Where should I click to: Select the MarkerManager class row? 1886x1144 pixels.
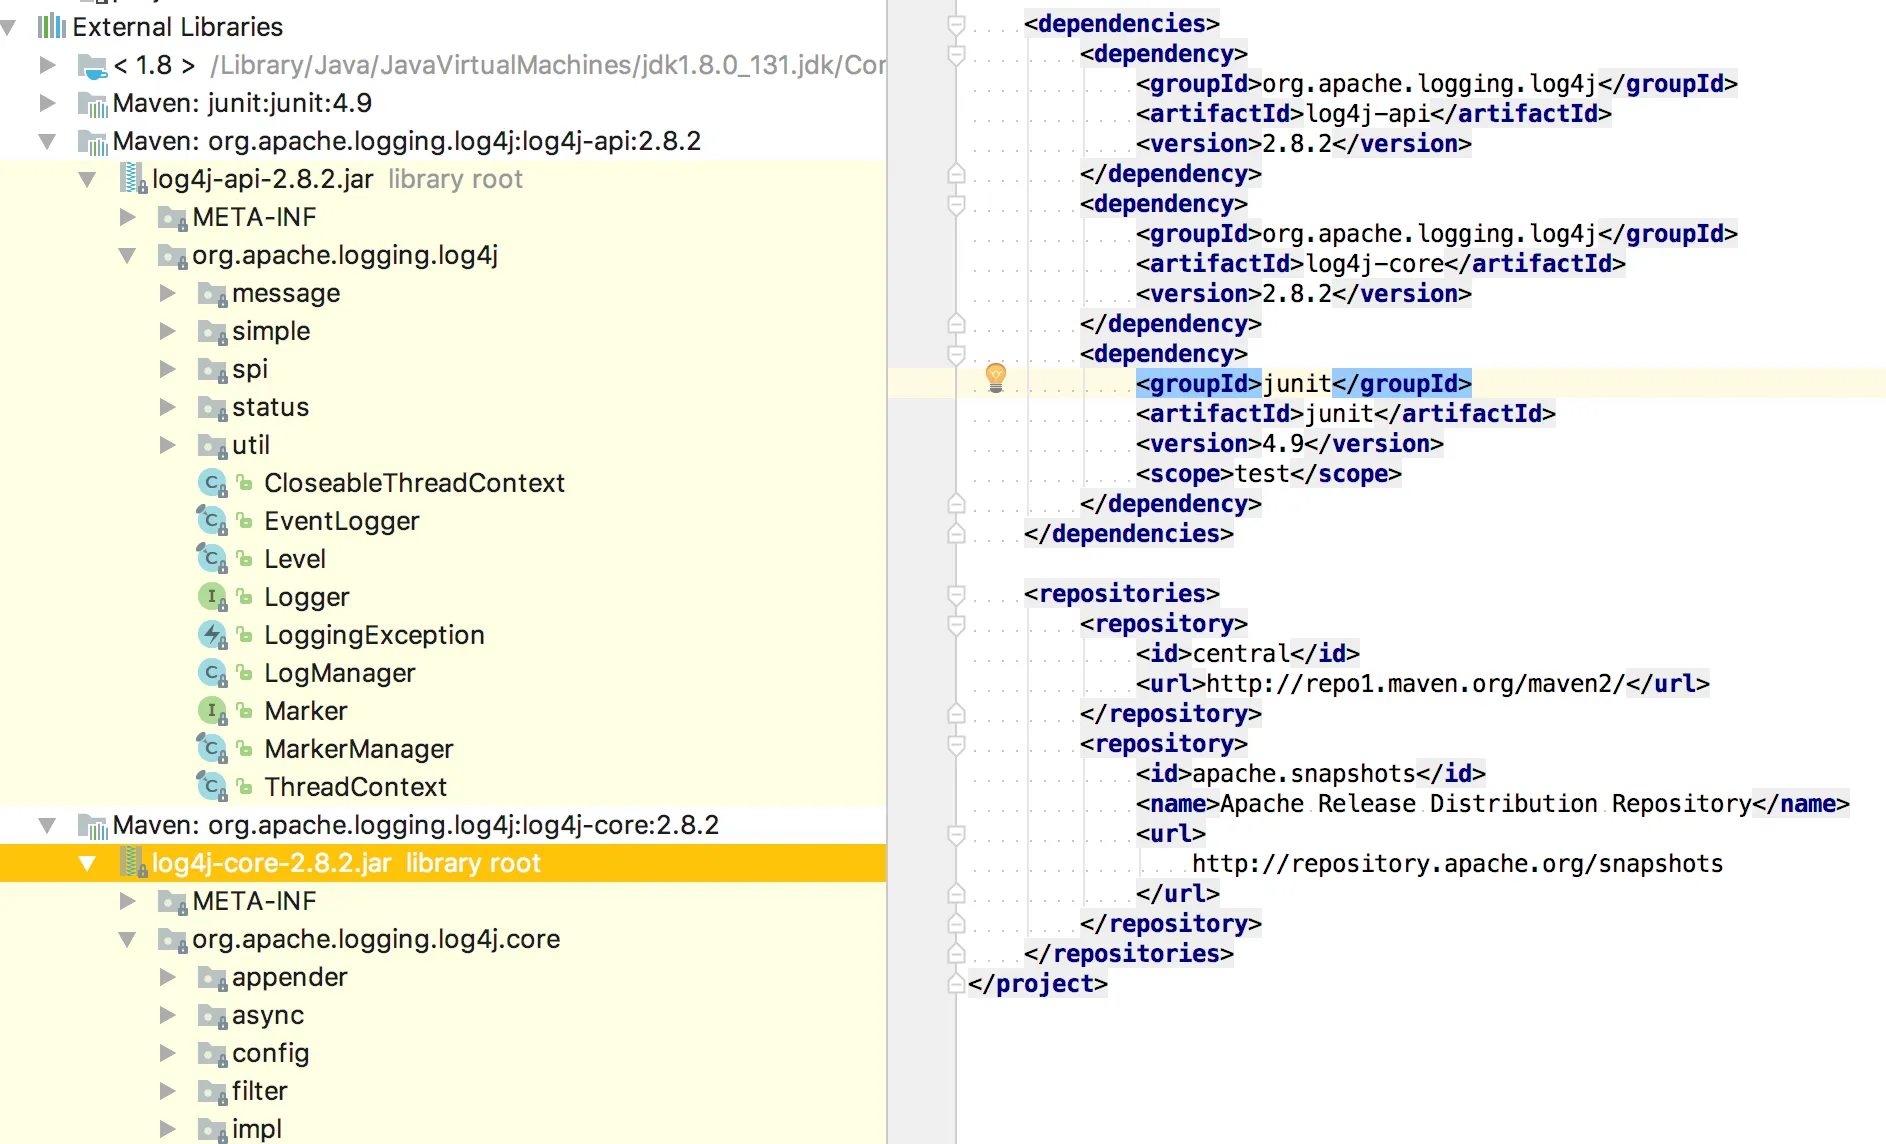443,749
